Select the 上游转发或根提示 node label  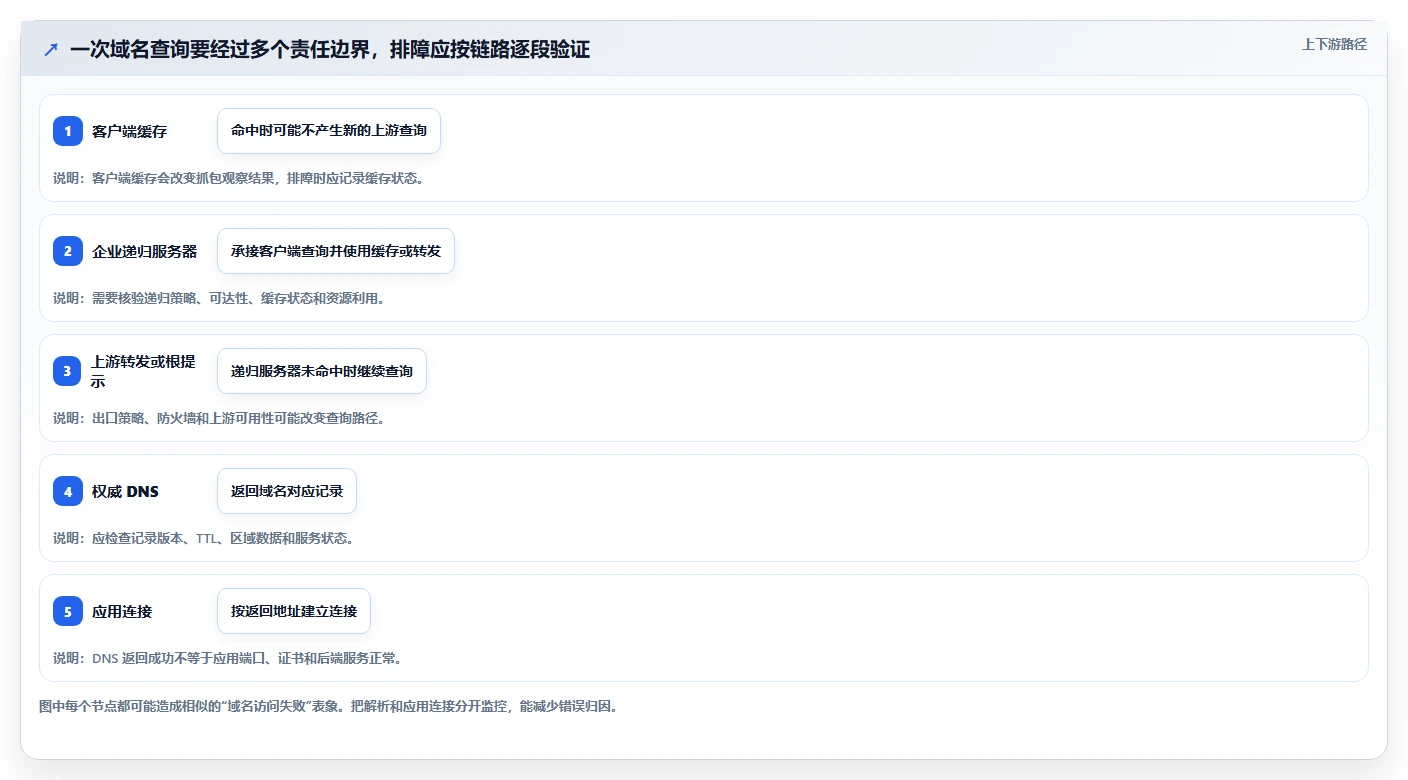pos(145,371)
